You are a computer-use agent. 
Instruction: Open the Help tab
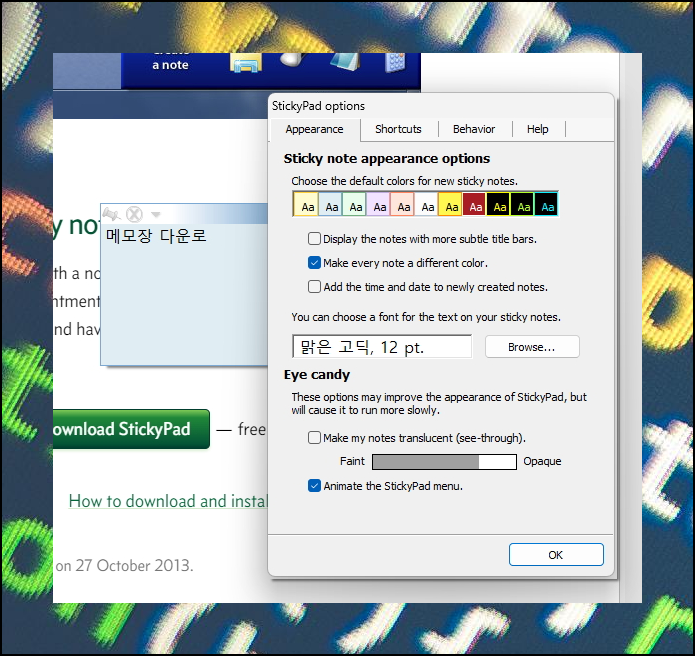[538, 129]
